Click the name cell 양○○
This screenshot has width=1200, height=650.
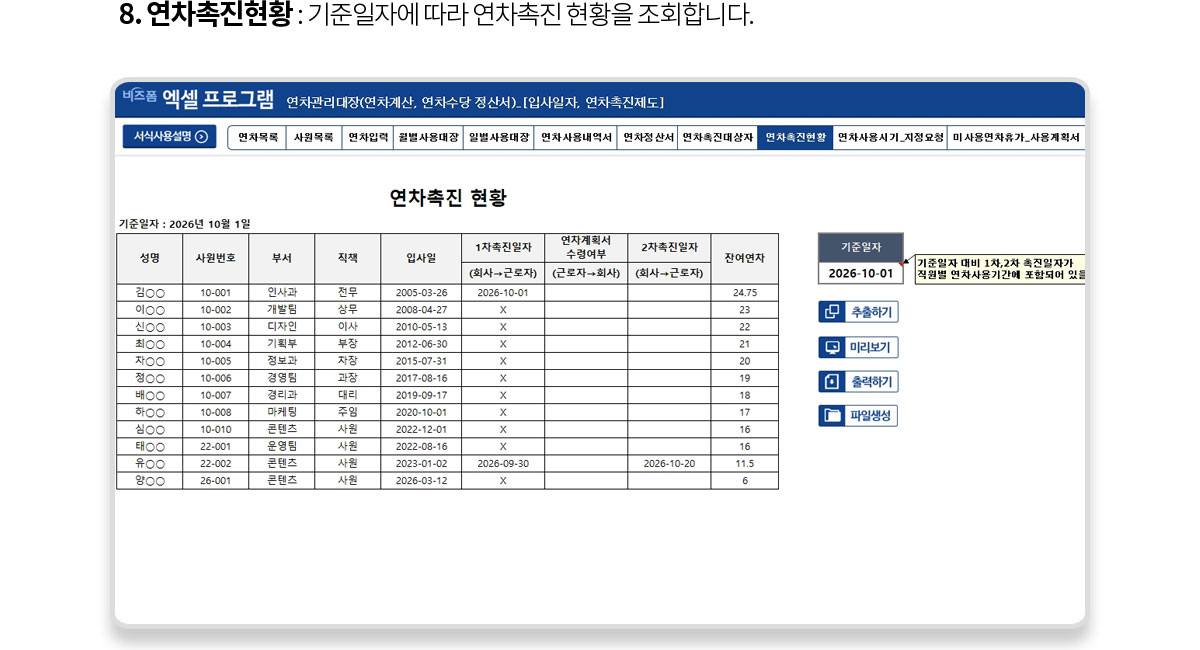pos(150,480)
